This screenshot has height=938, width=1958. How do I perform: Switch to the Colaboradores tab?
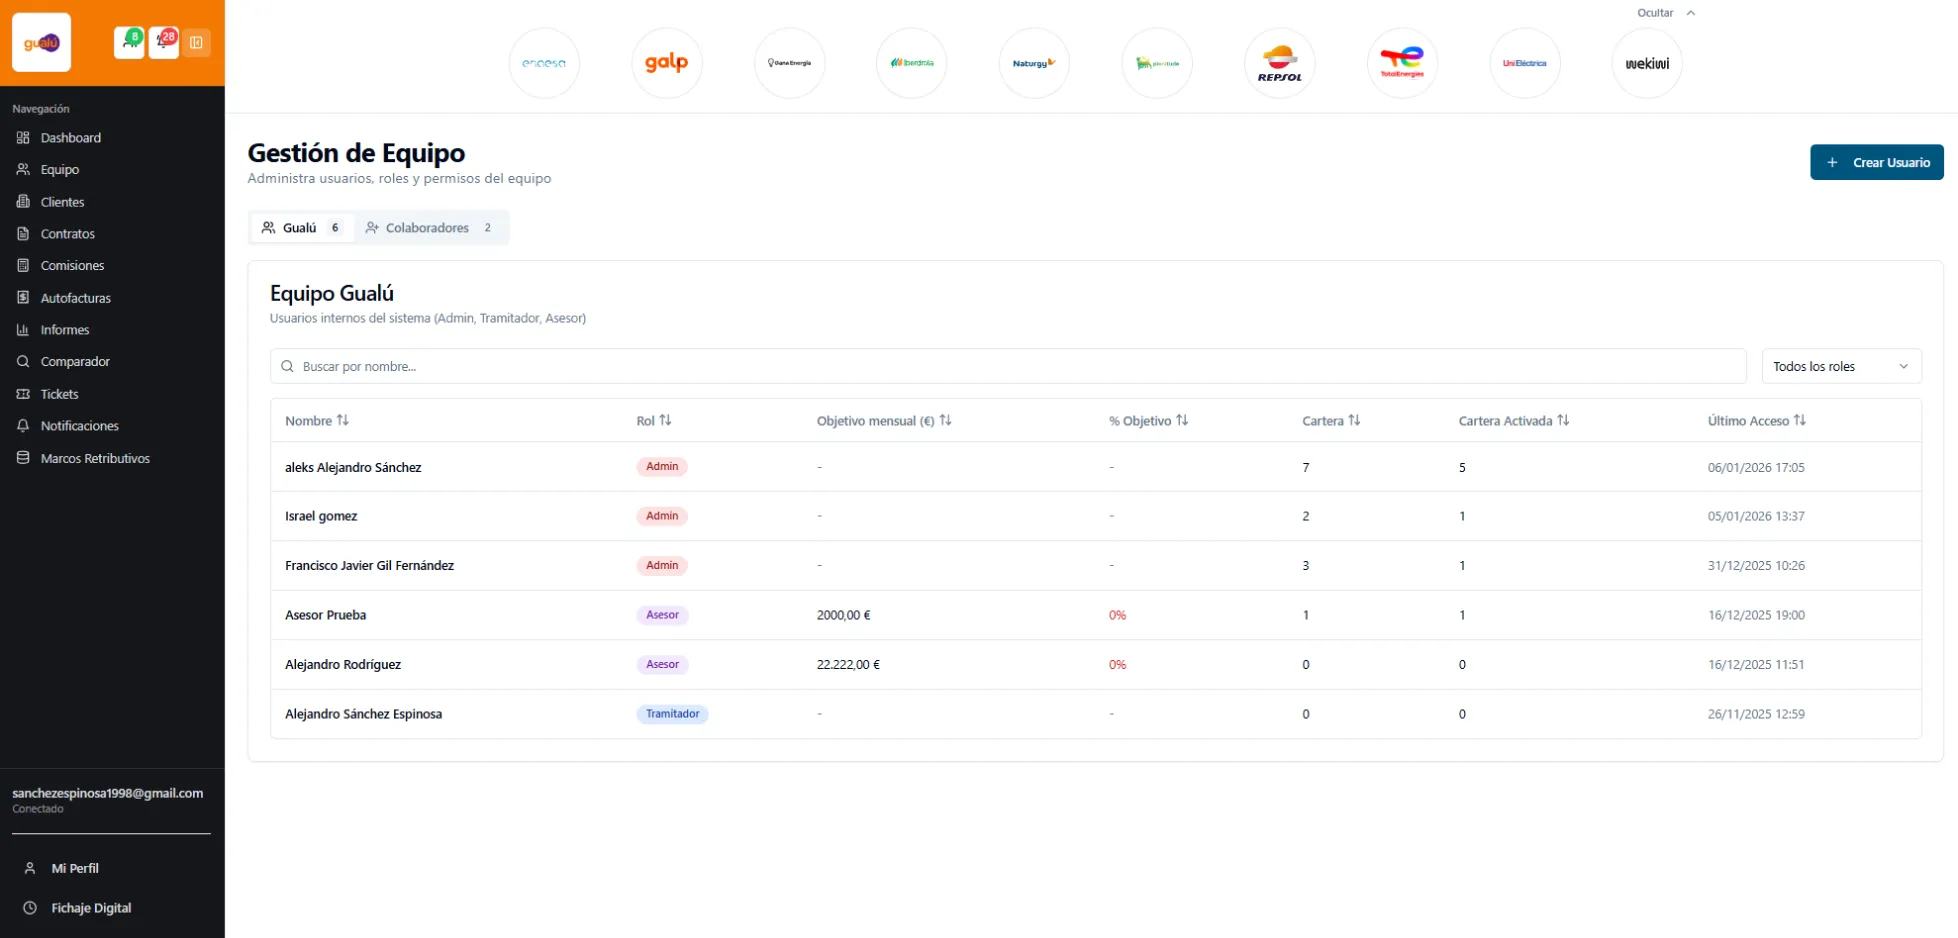[428, 228]
